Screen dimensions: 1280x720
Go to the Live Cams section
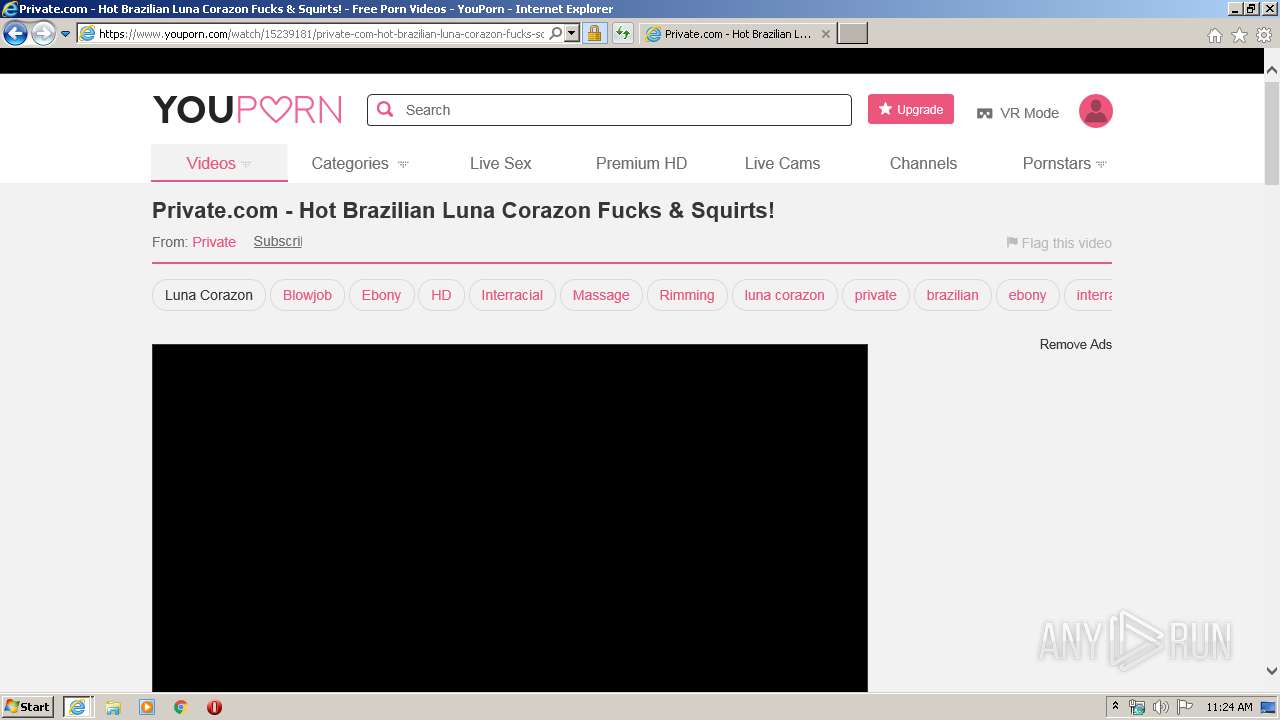pos(782,163)
